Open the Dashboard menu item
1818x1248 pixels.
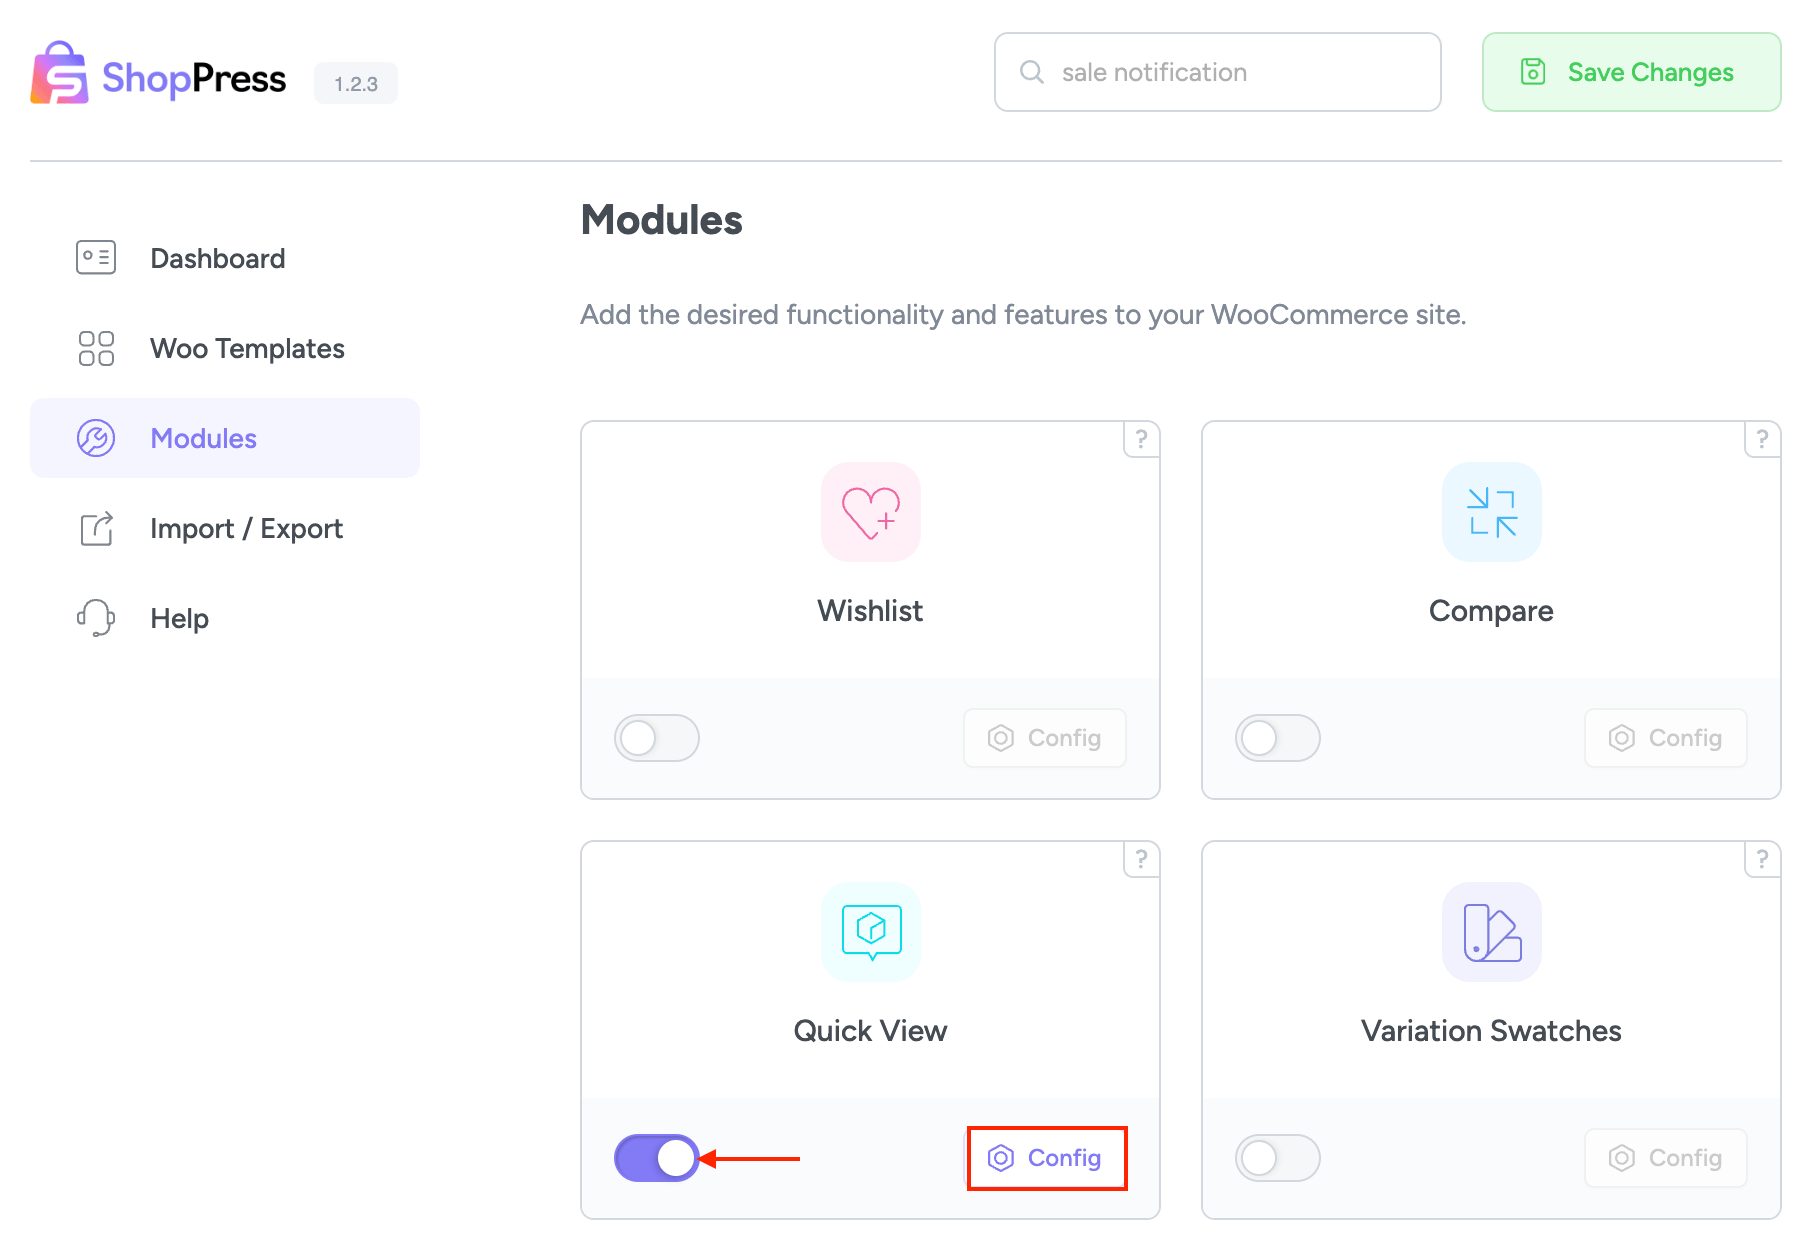click(217, 258)
